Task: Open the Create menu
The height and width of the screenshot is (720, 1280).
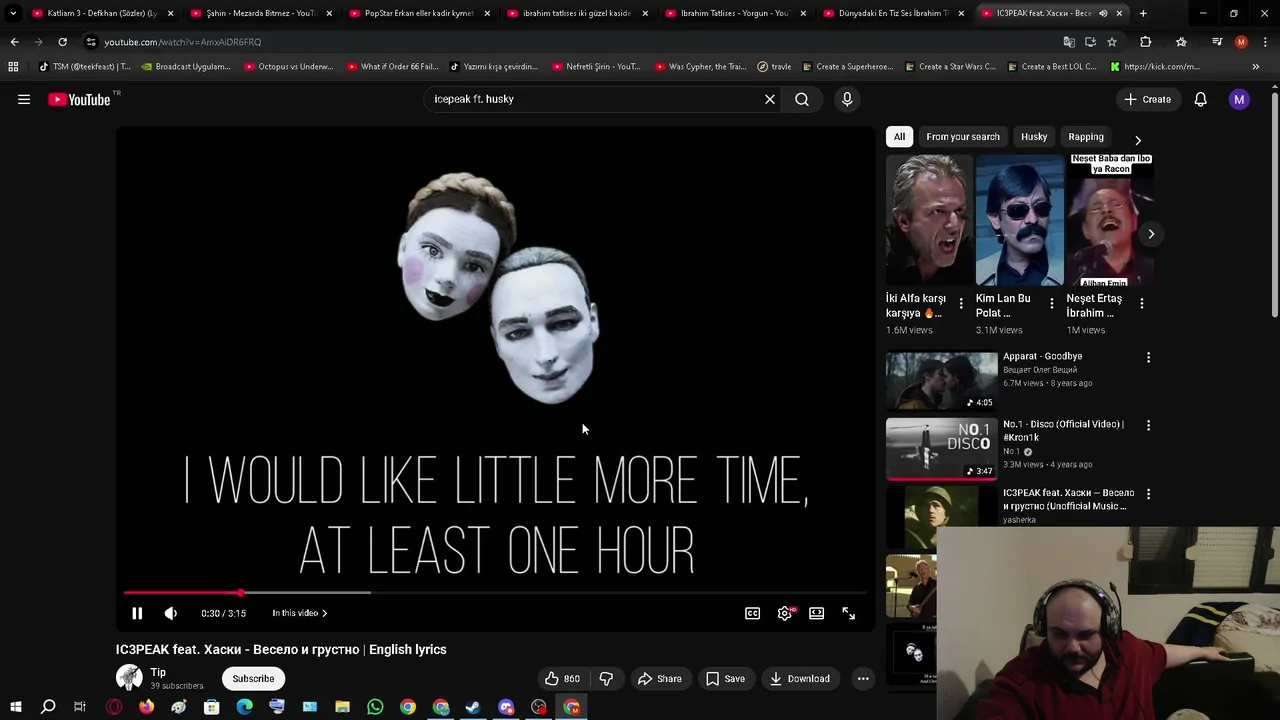Action: [1147, 99]
